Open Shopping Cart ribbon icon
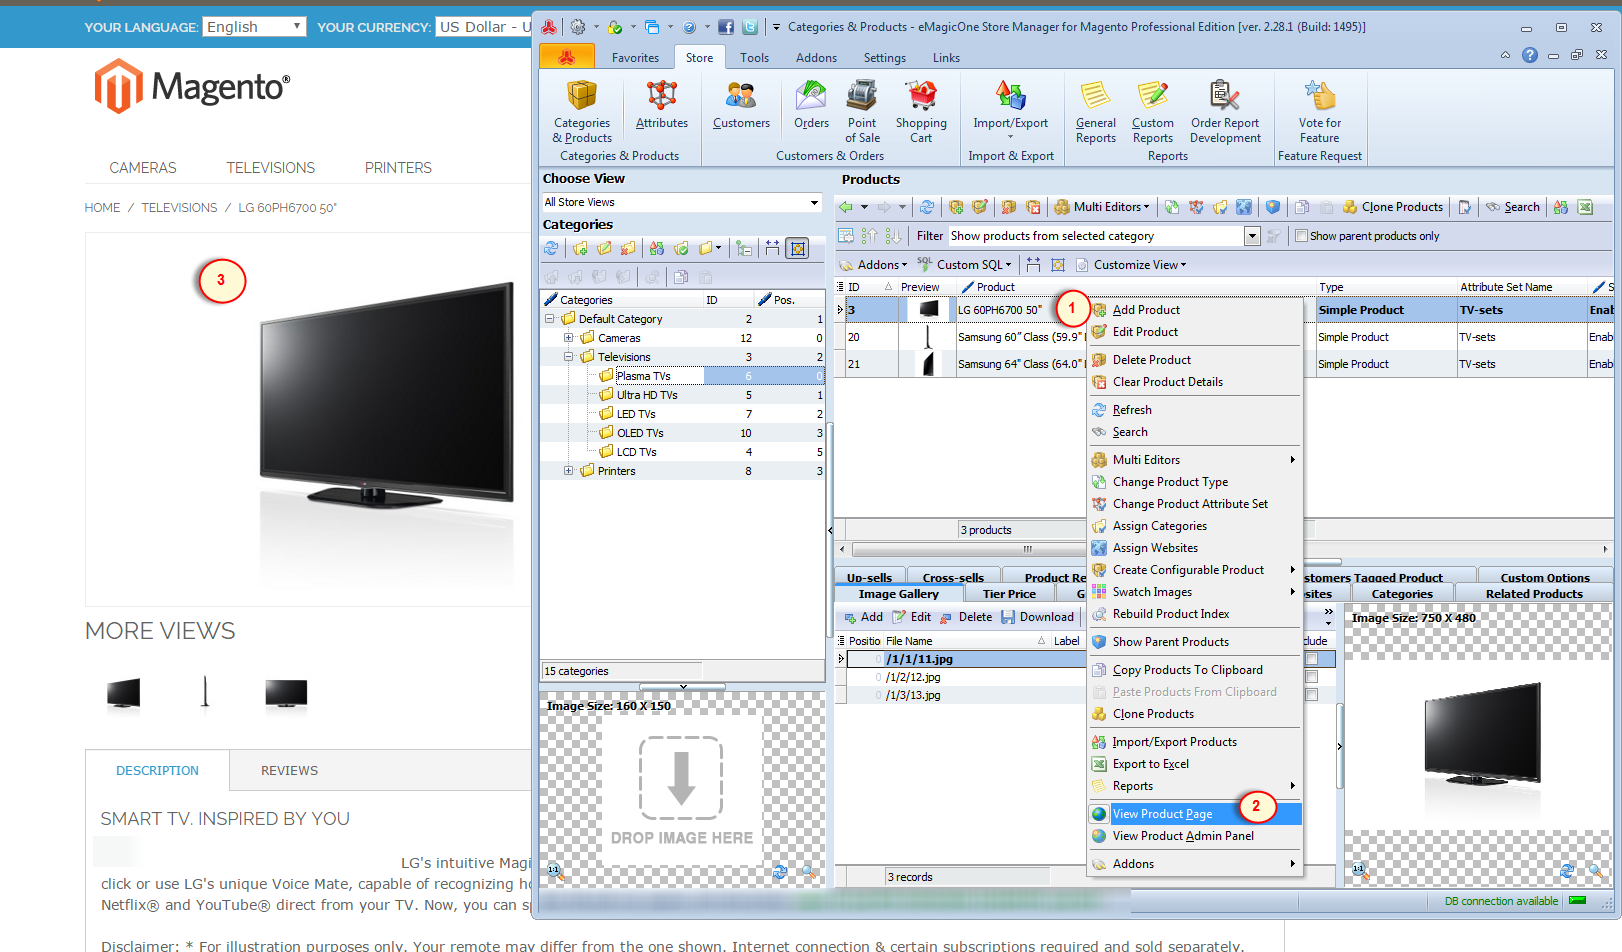1622x952 pixels. tap(921, 112)
